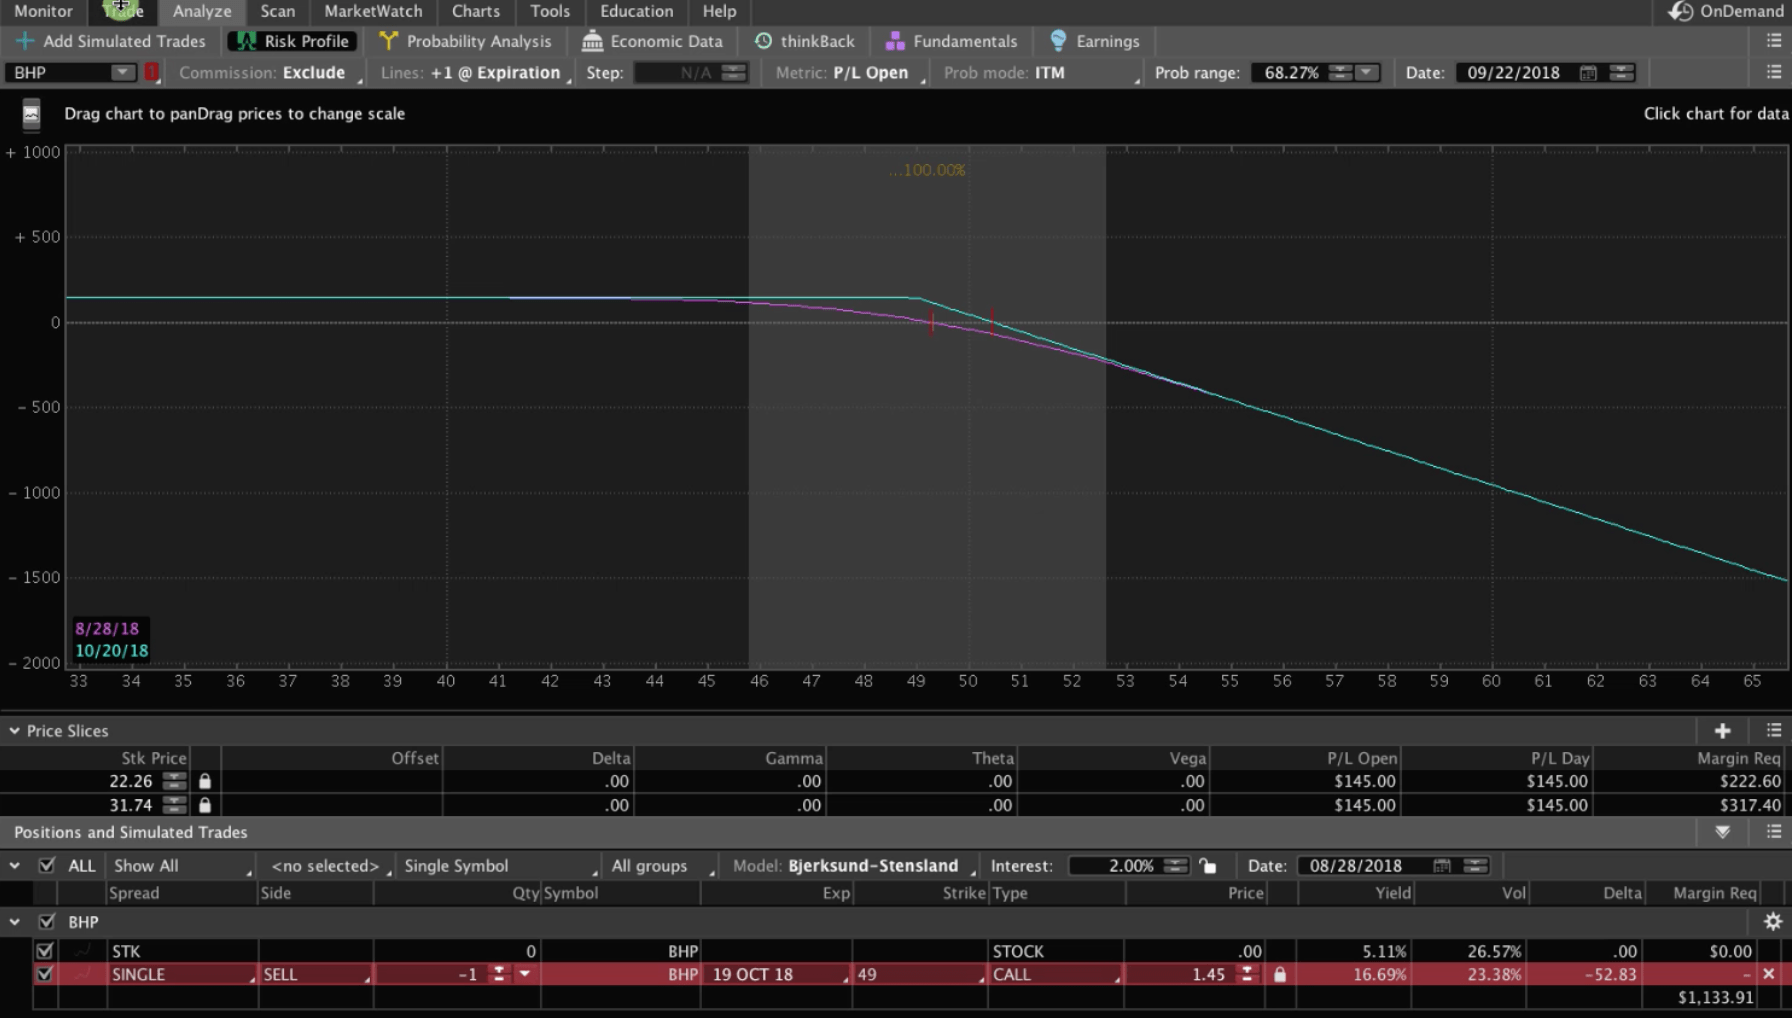The width and height of the screenshot is (1792, 1018).
Task: Toggle the SINGLE call row checkbox
Action: tap(44, 974)
